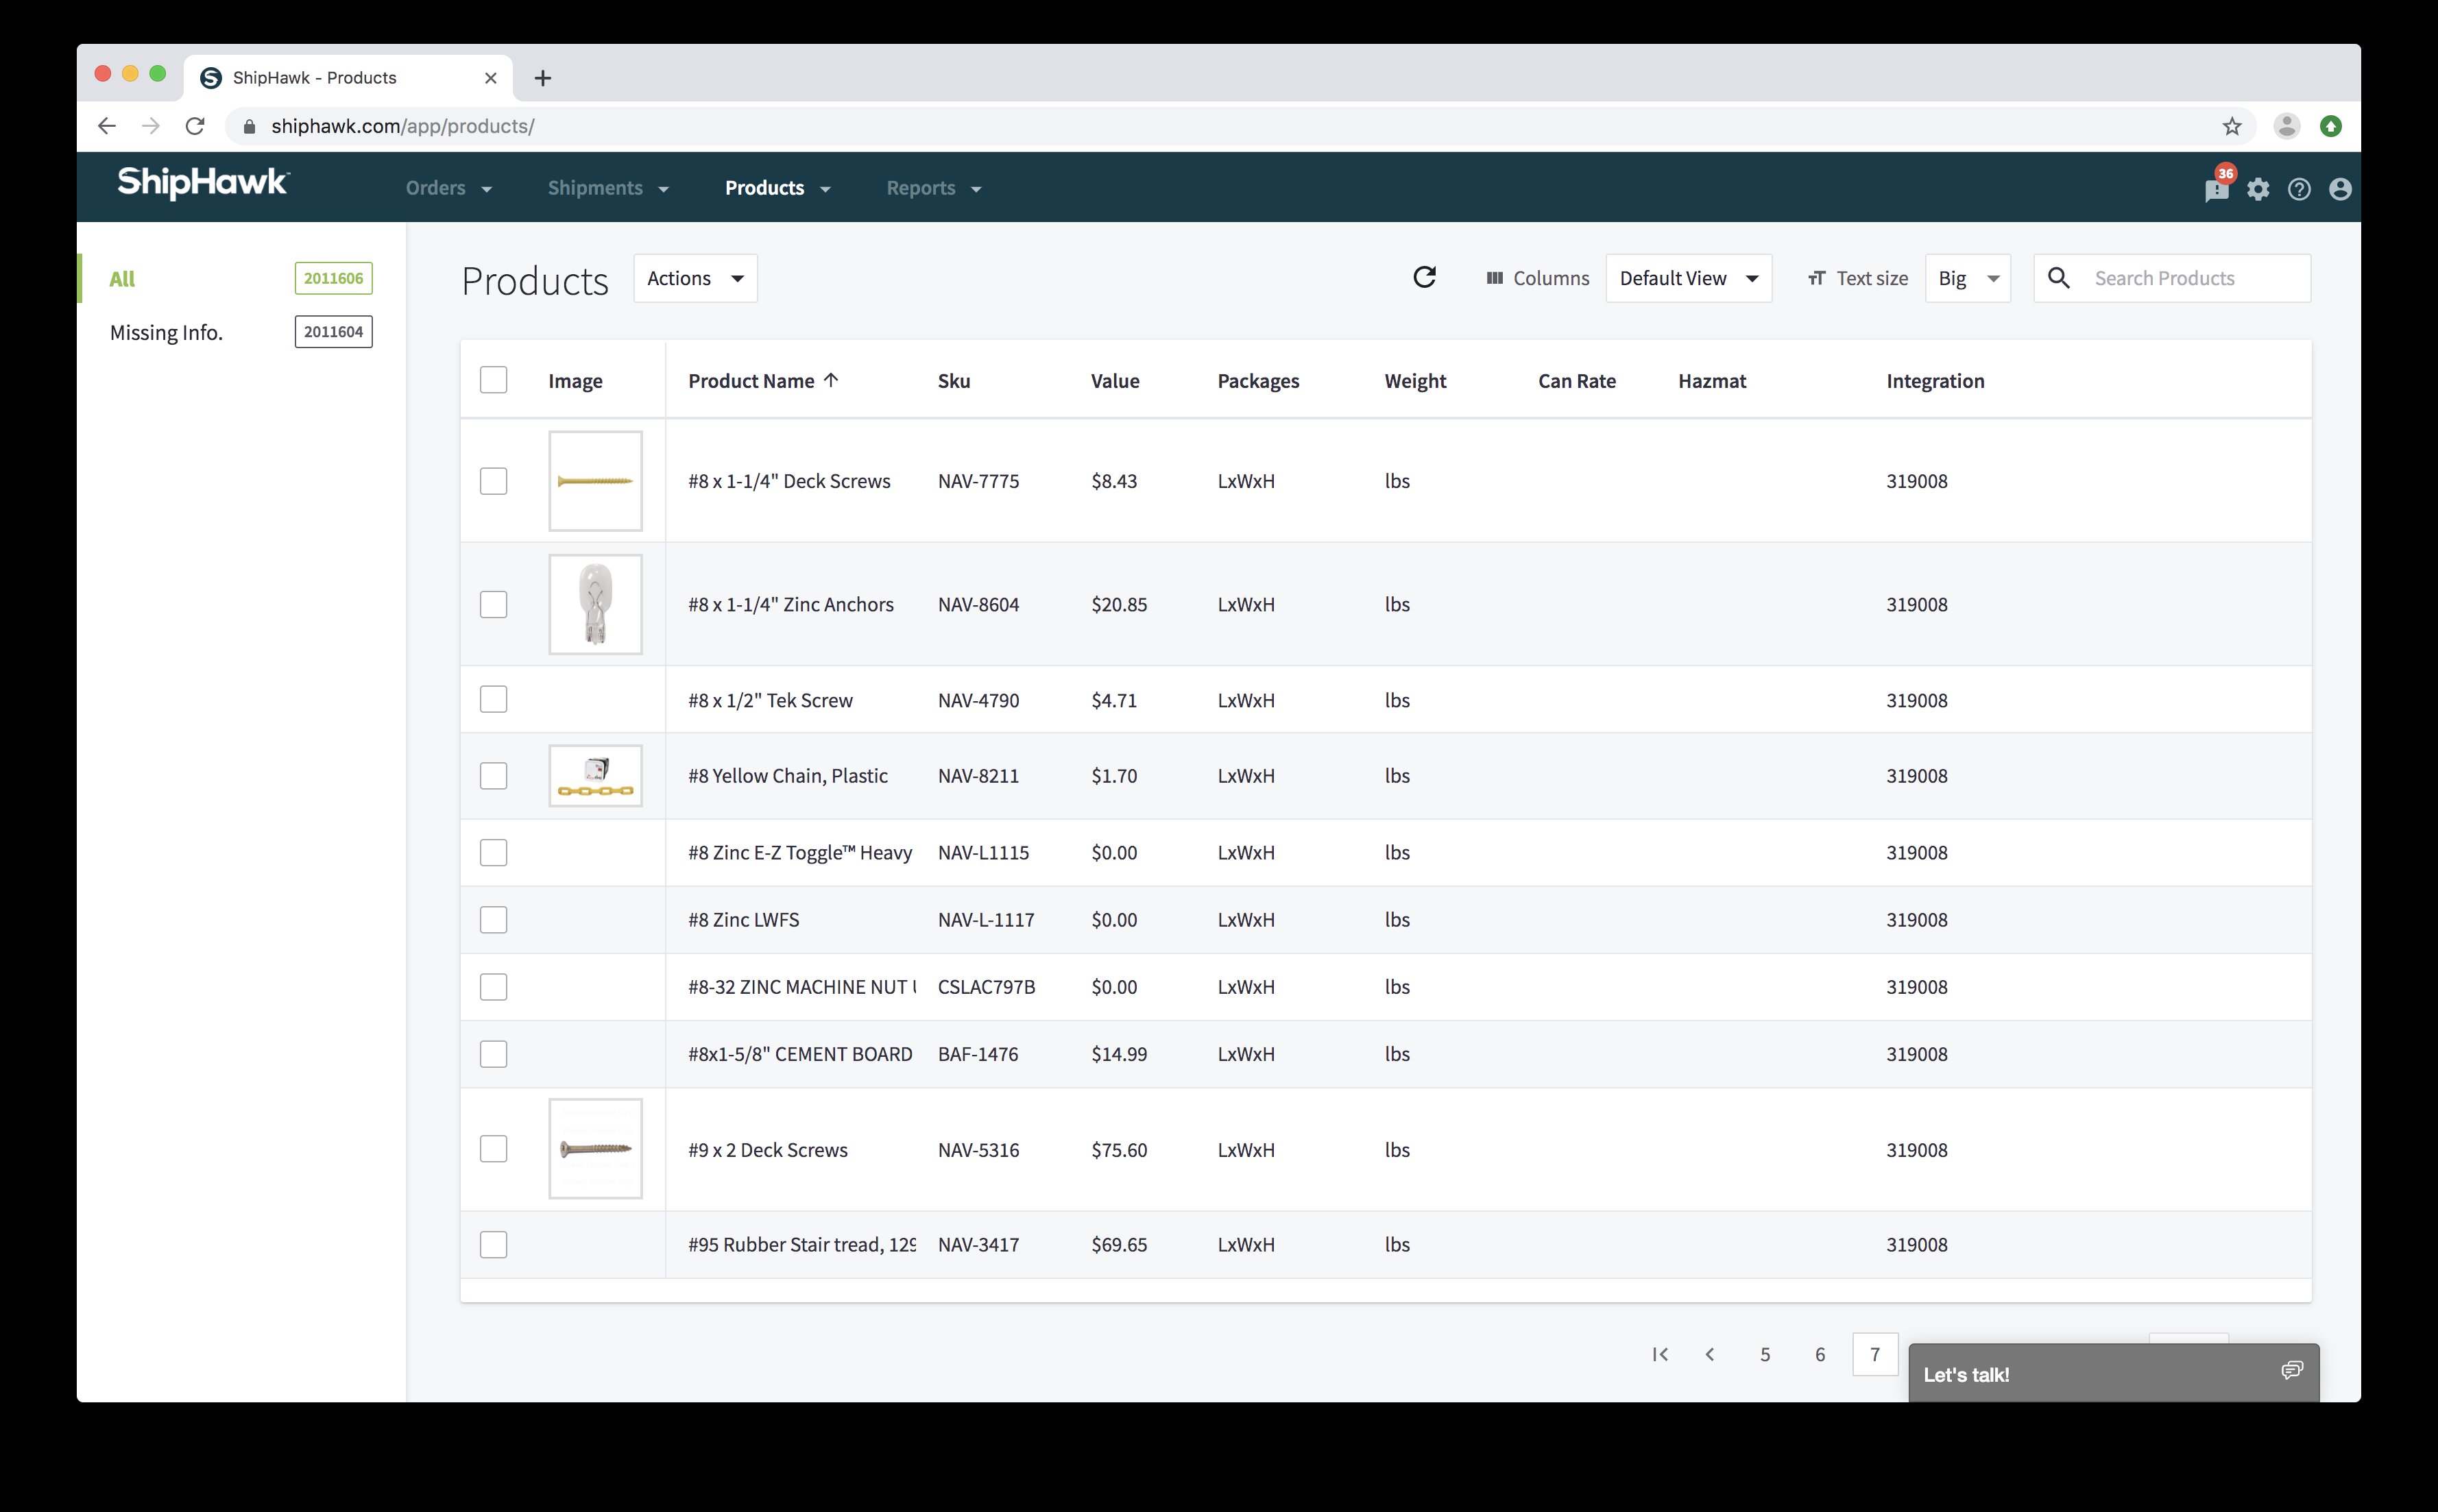The image size is (2438, 1512).
Task: Click the help question mark icon
Action: pyautogui.click(x=2299, y=189)
